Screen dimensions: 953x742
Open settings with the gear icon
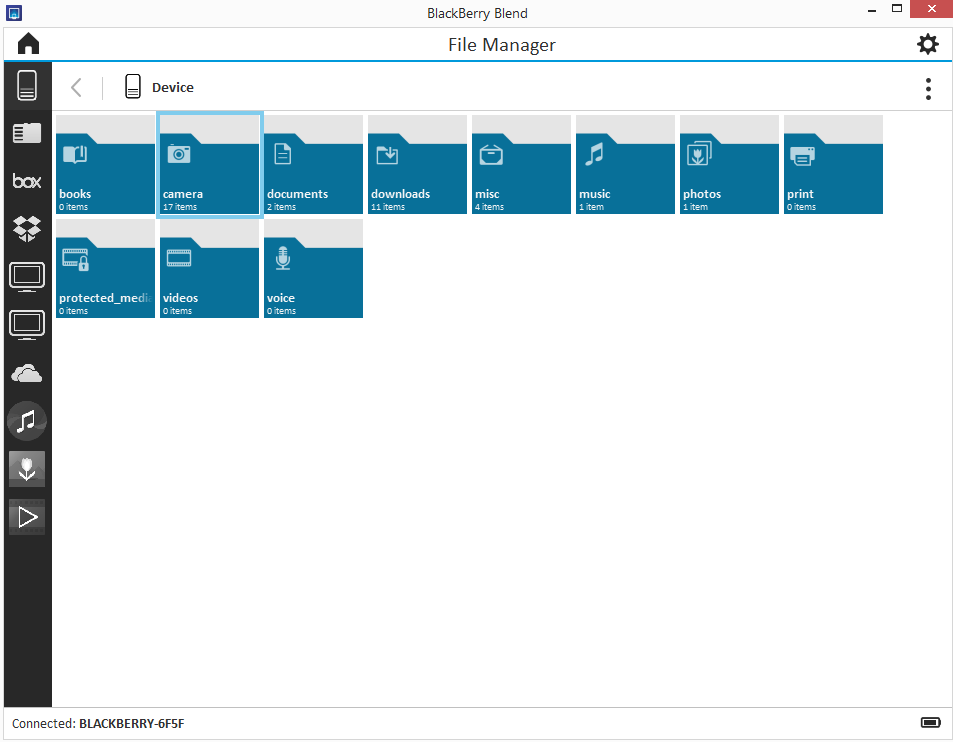click(927, 44)
